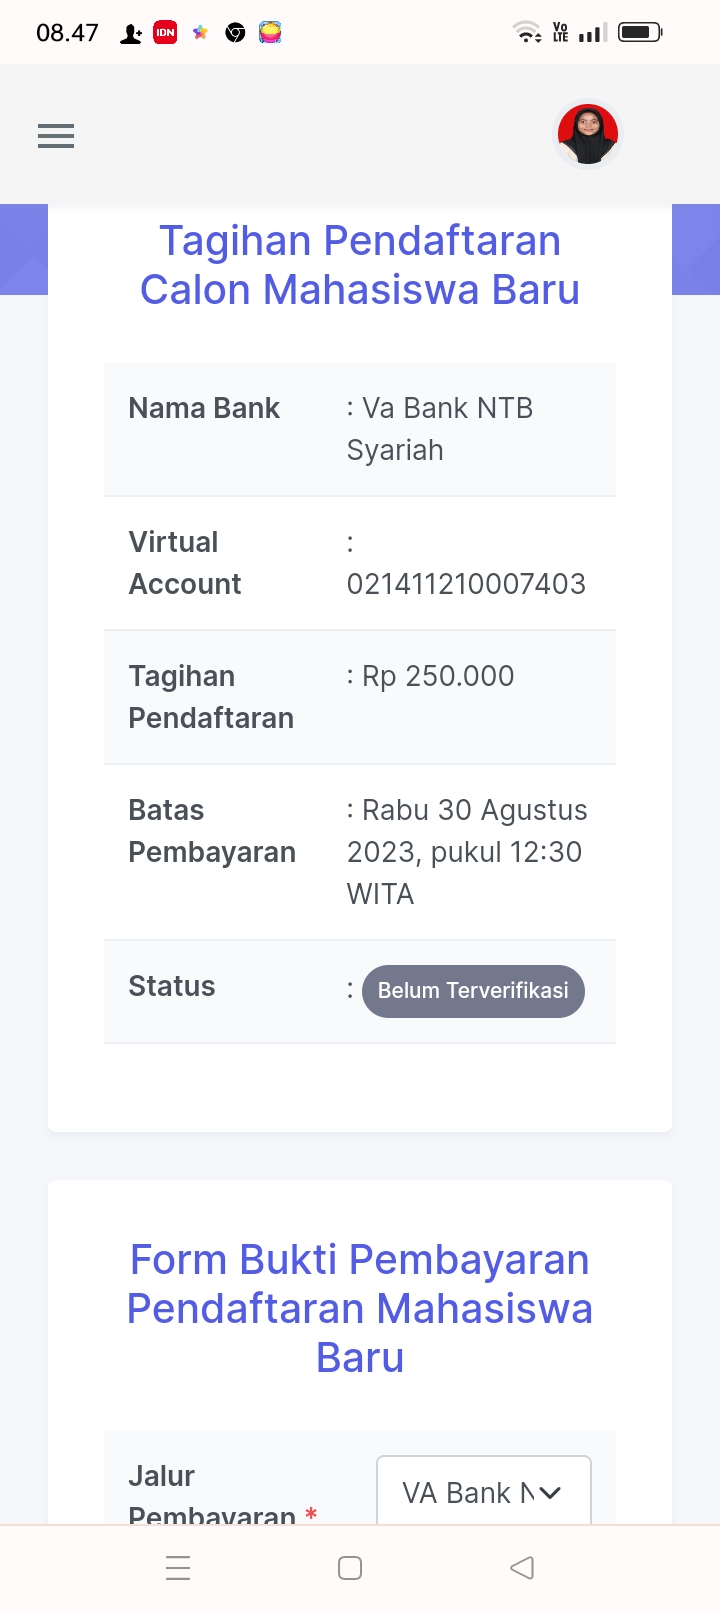720x1612 pixels.
Task: Click the Belum Terverifikasi status badge
Action: pos(473,991)
